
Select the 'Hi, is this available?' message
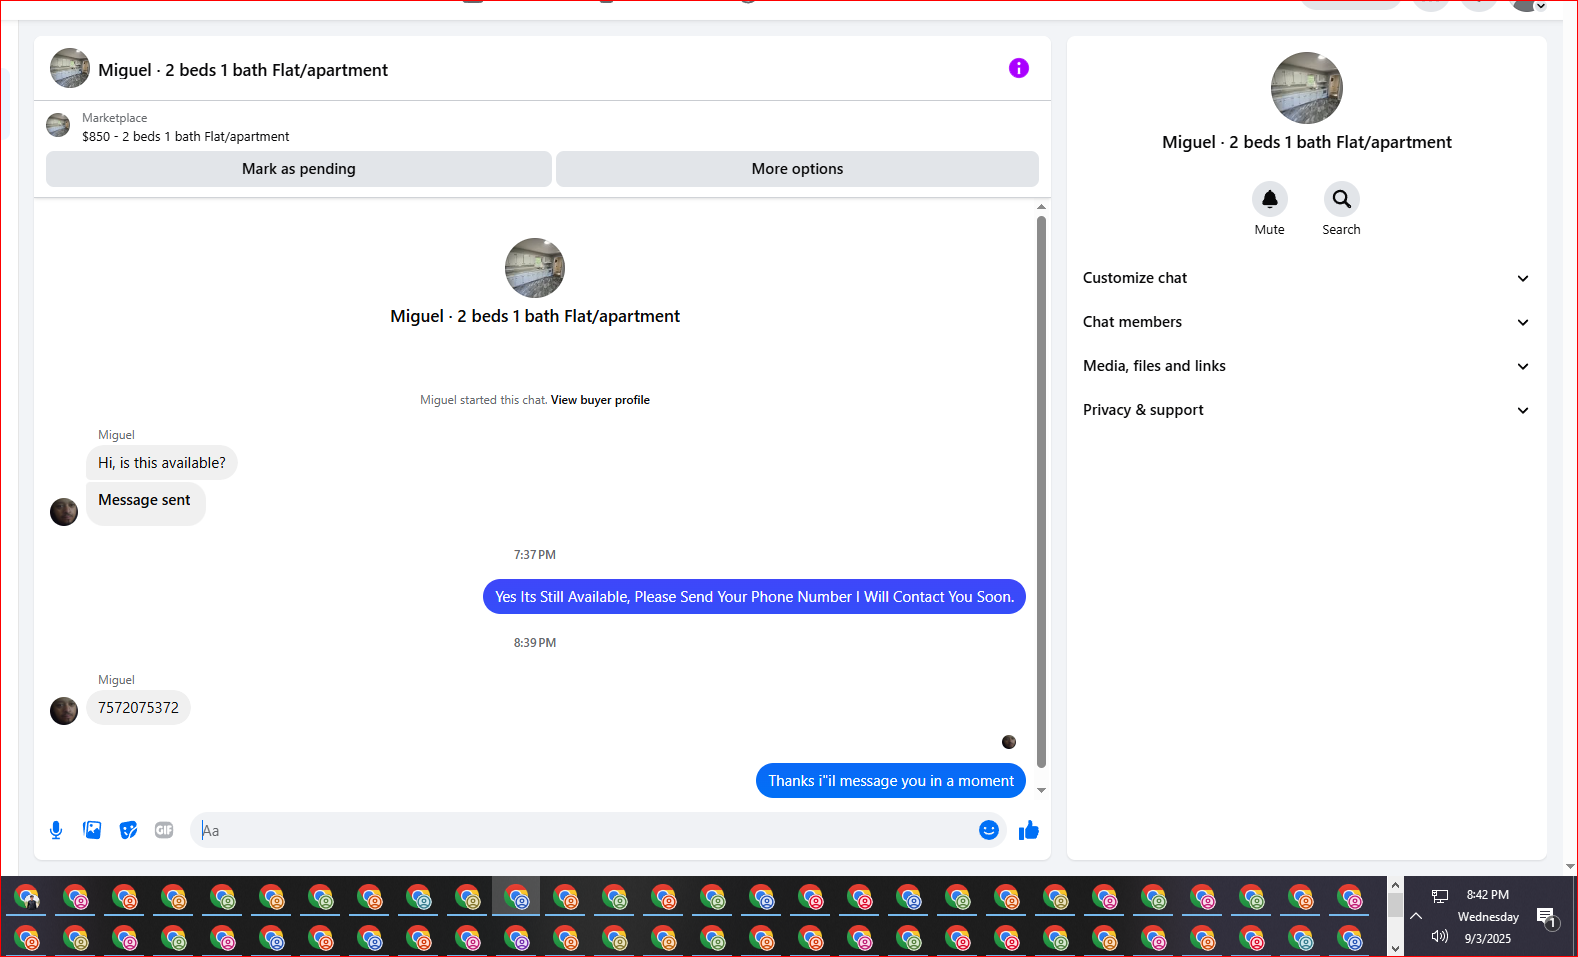point(162,463)
